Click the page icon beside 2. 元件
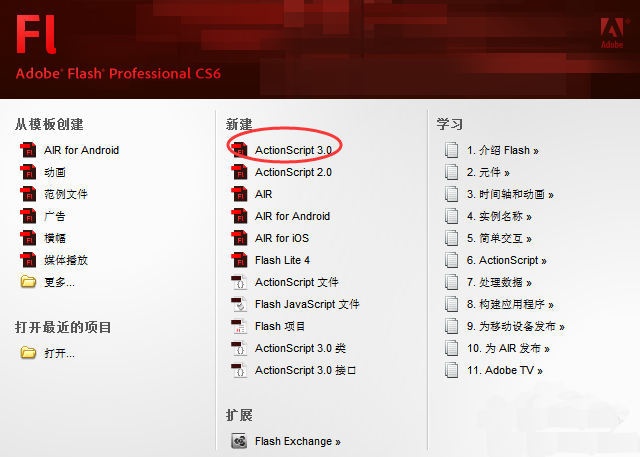This screenshot has height=457, width=640. pos(451,172)
